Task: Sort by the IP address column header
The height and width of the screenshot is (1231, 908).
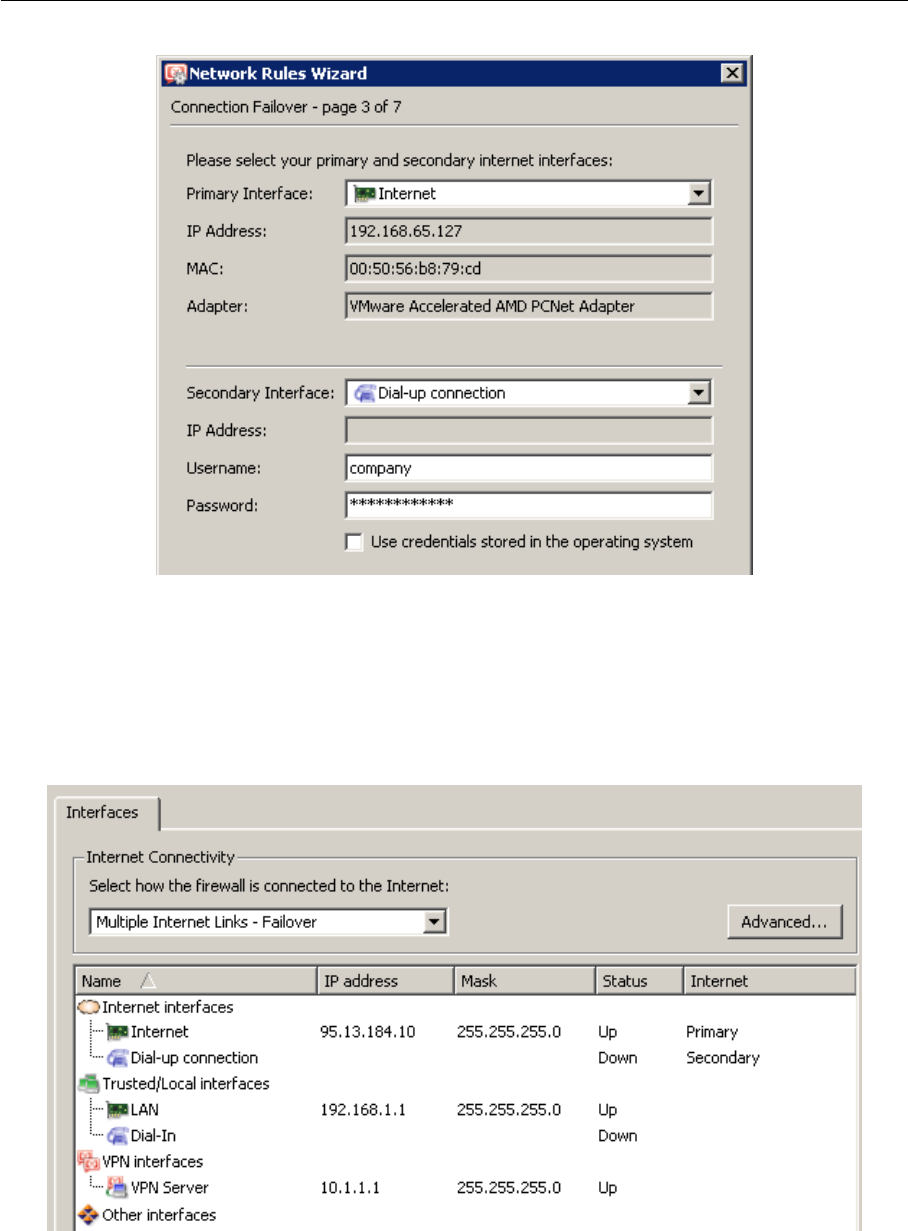Action: click(x=384, y=981)
